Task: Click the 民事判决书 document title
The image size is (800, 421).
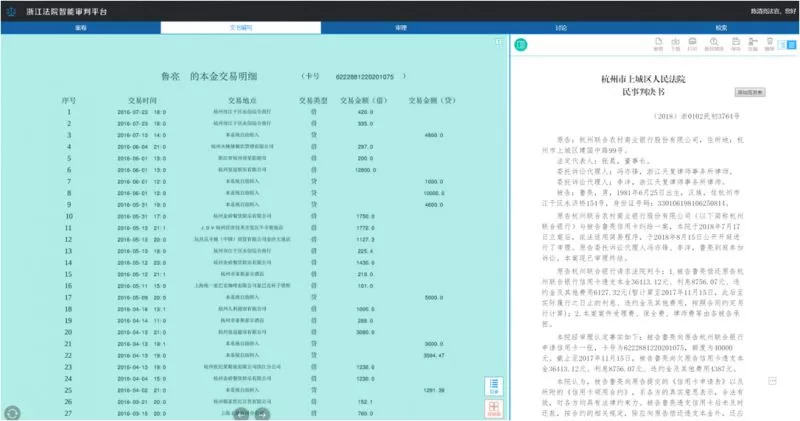Action: [x=643, y=92]
